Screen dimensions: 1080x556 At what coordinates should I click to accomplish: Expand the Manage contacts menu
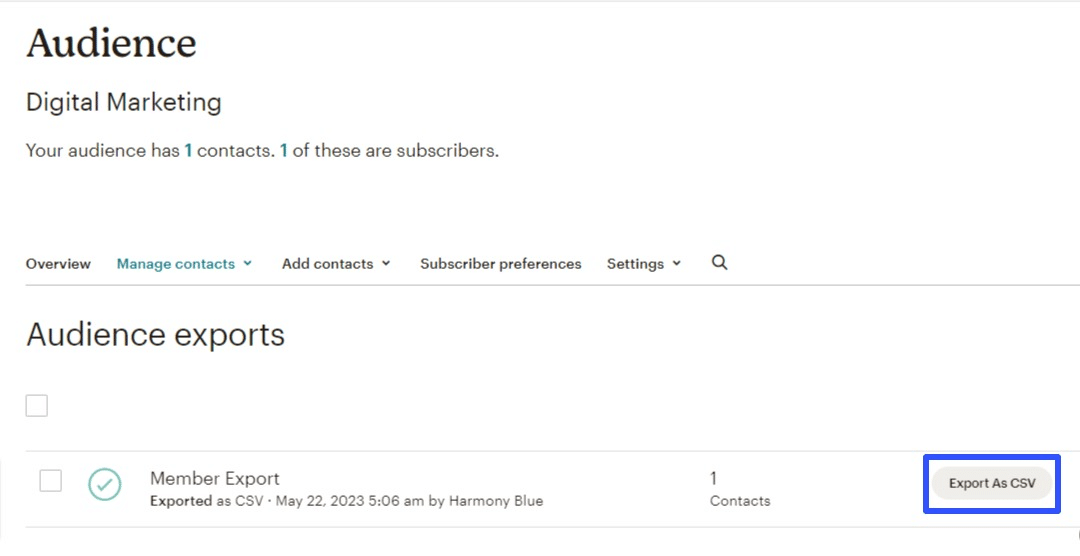(184, 264)
